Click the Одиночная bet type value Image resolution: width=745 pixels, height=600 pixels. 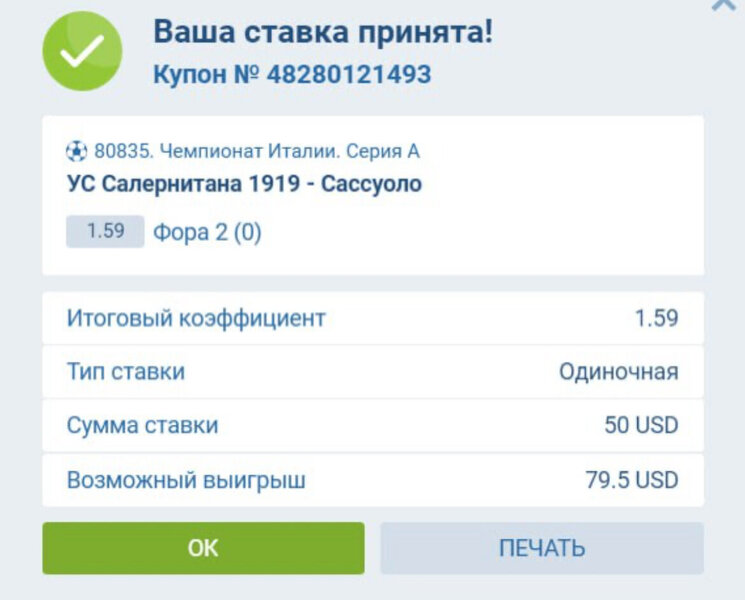(618, 372)
